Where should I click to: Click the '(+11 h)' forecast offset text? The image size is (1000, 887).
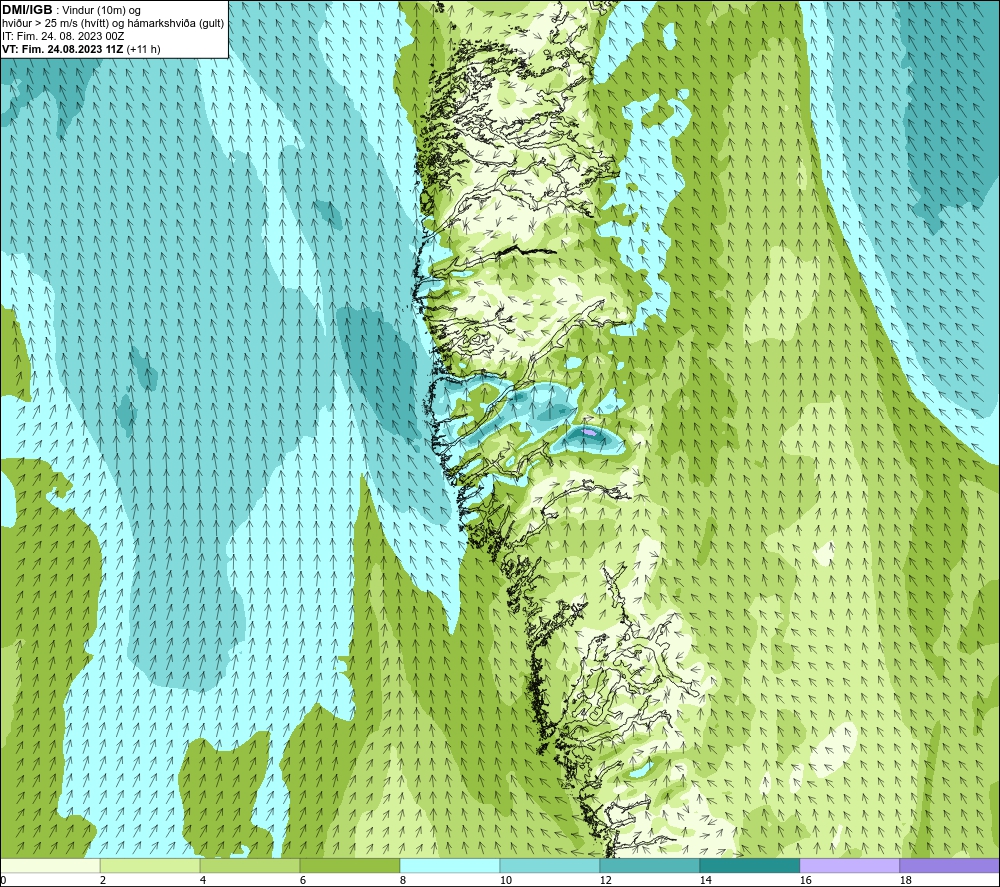tap(143, 49)
